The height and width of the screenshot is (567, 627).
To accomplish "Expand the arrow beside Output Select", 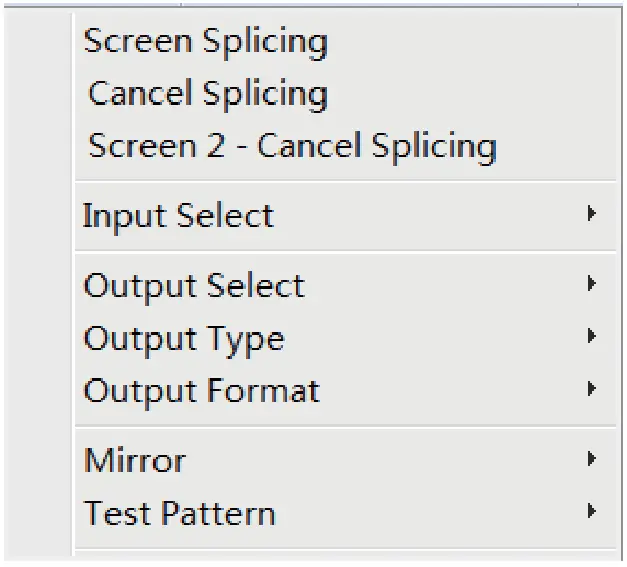I will click(x=593, y=285).
